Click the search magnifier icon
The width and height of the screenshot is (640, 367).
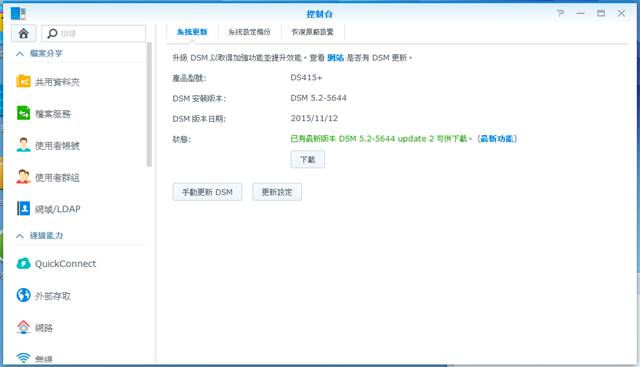coord(52,33)
